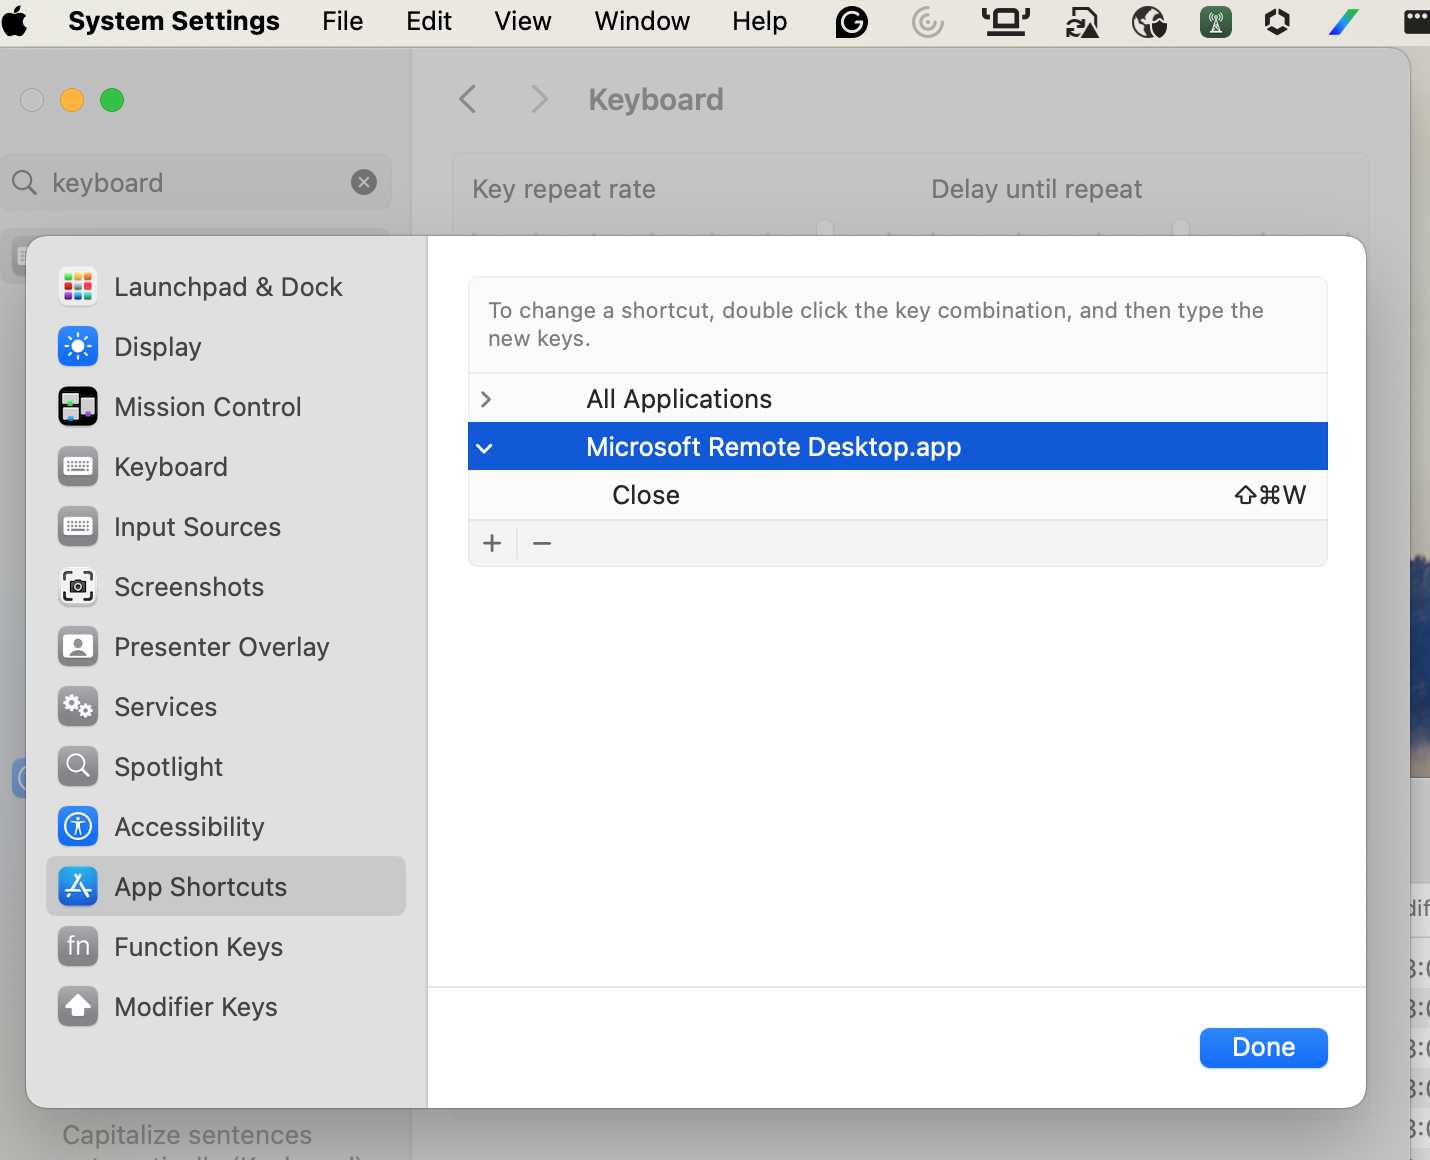Select Input Sources label
This screenshot has width=1430, height=1160.
tap(198, 527)
